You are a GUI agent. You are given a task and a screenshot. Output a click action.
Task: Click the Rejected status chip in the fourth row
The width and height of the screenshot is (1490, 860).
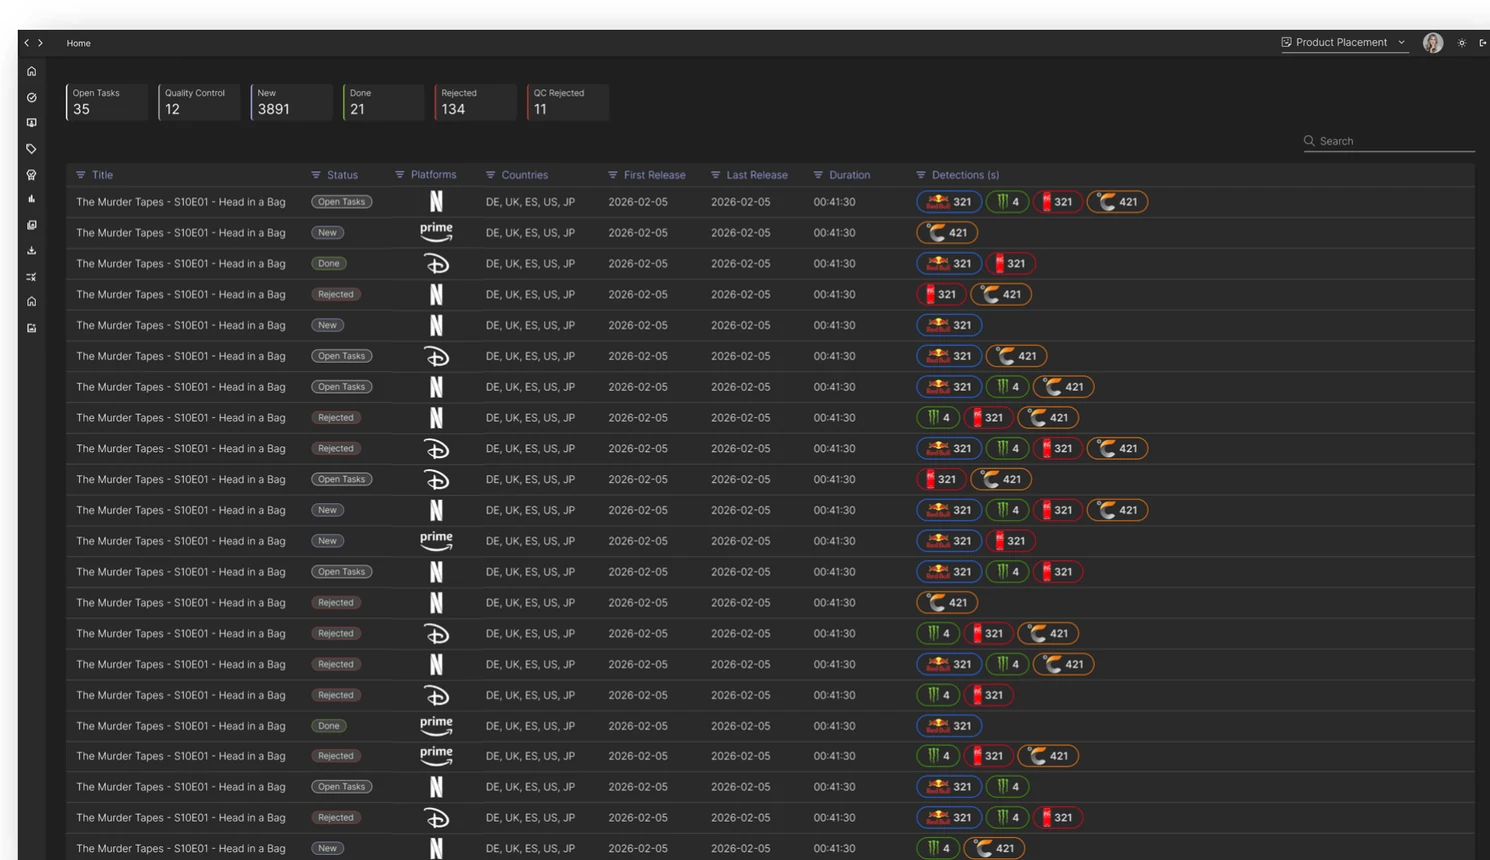click(336, 294)
